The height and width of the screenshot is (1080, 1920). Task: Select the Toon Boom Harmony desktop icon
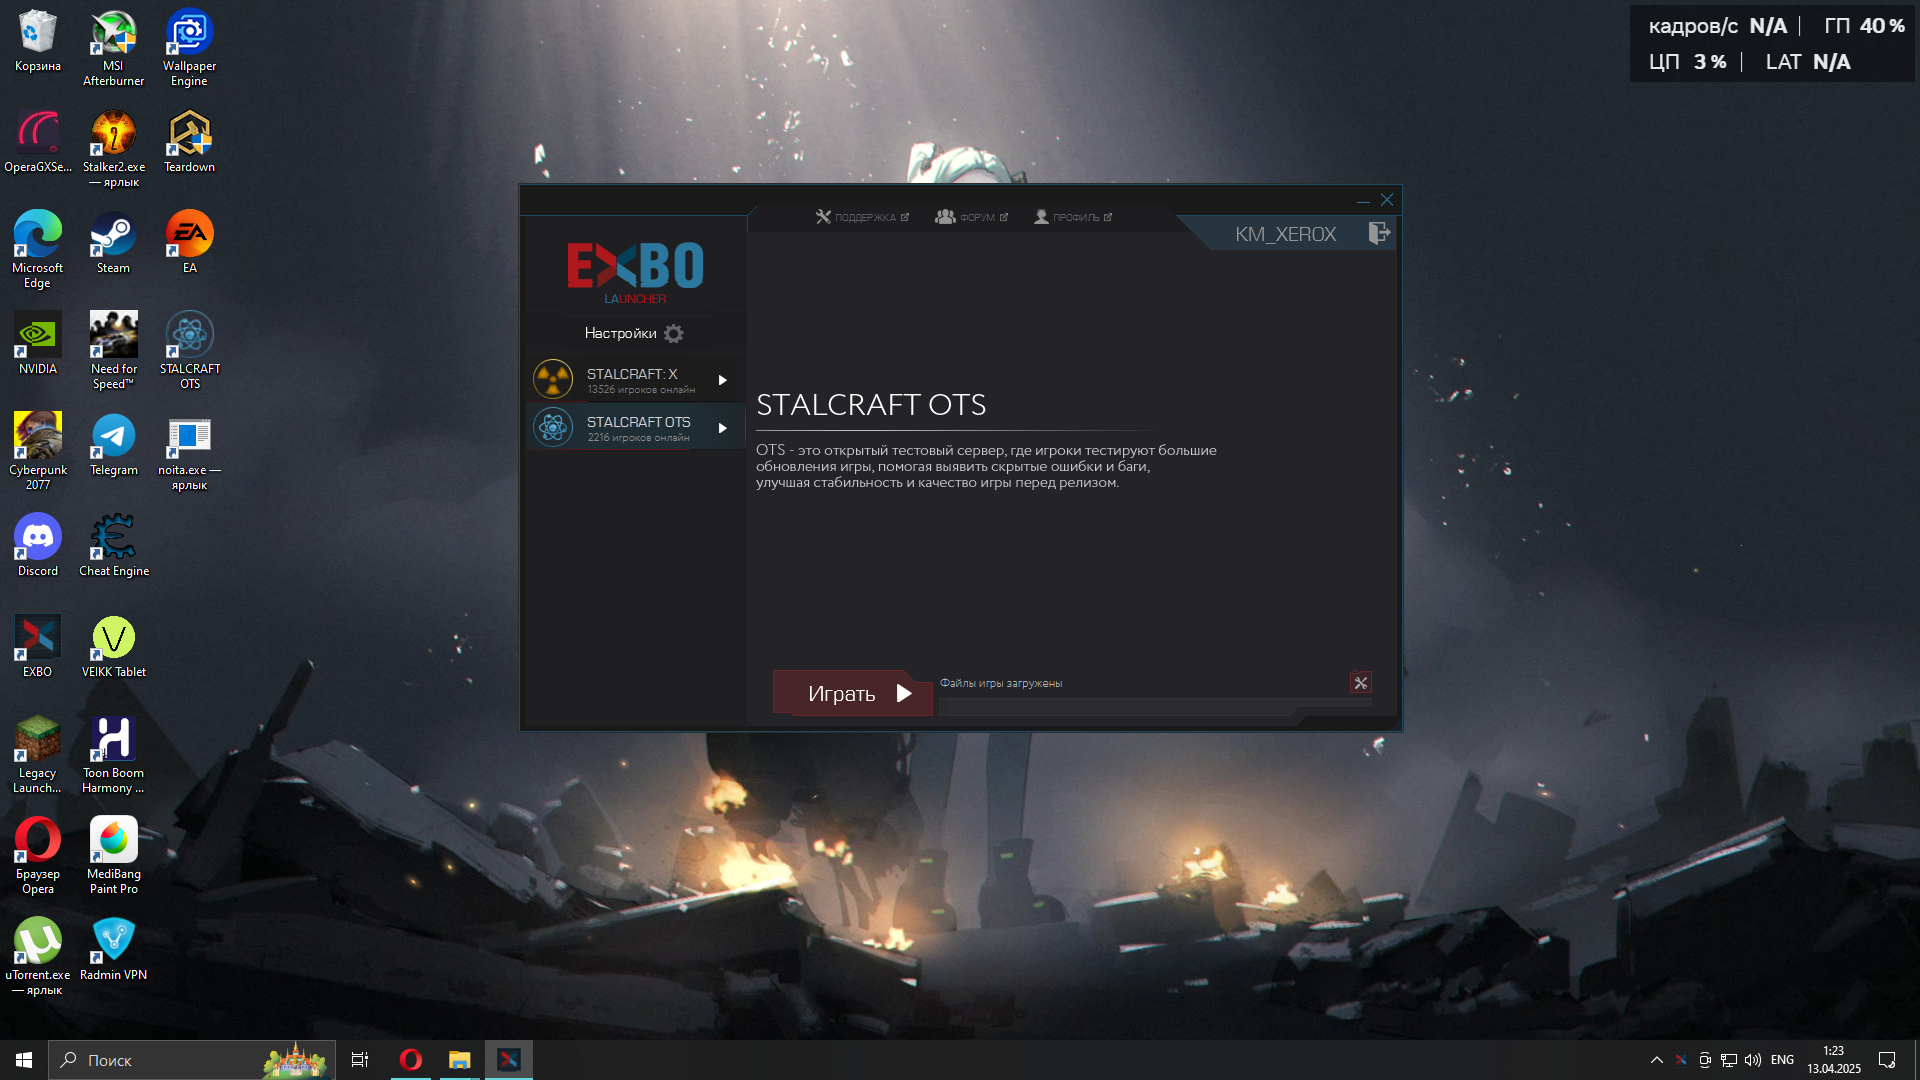coord(114,755)
